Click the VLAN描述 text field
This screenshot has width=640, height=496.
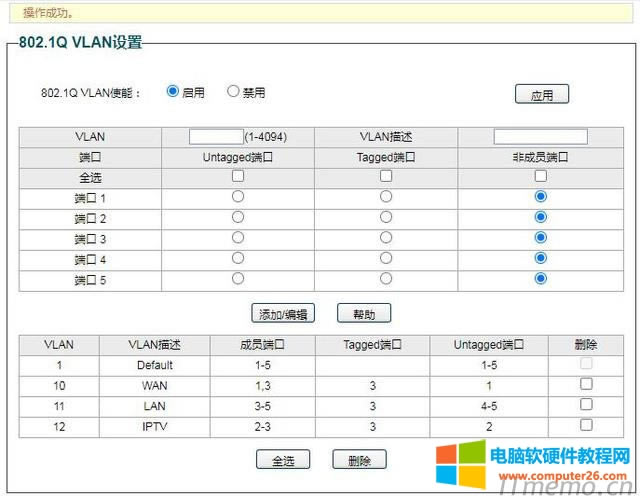click(x=540, y=136)
